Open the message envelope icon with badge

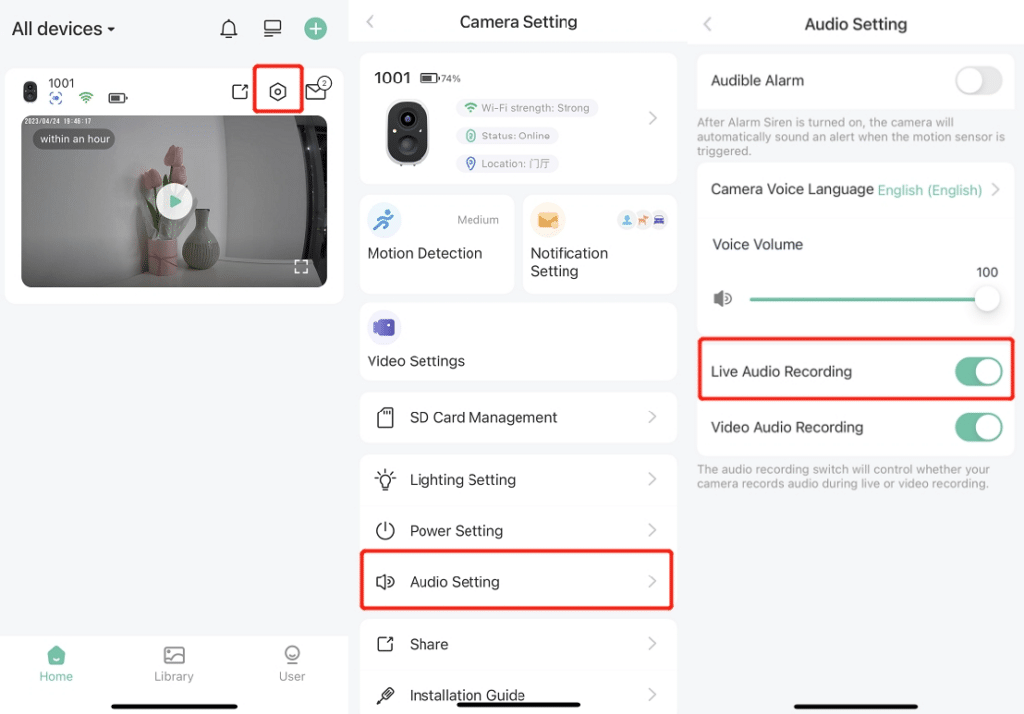(318, 89)
